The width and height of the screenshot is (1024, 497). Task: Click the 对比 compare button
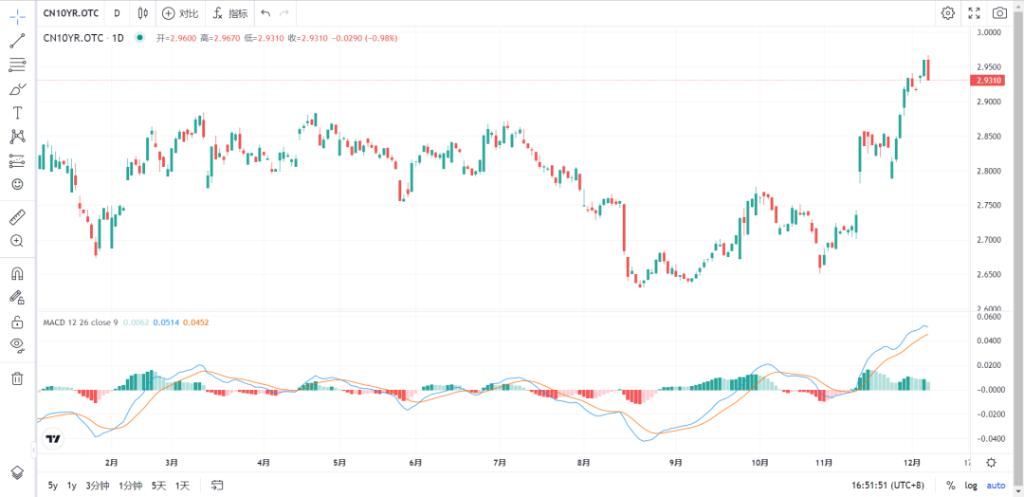pyautogui.click(x=181, y=13)
